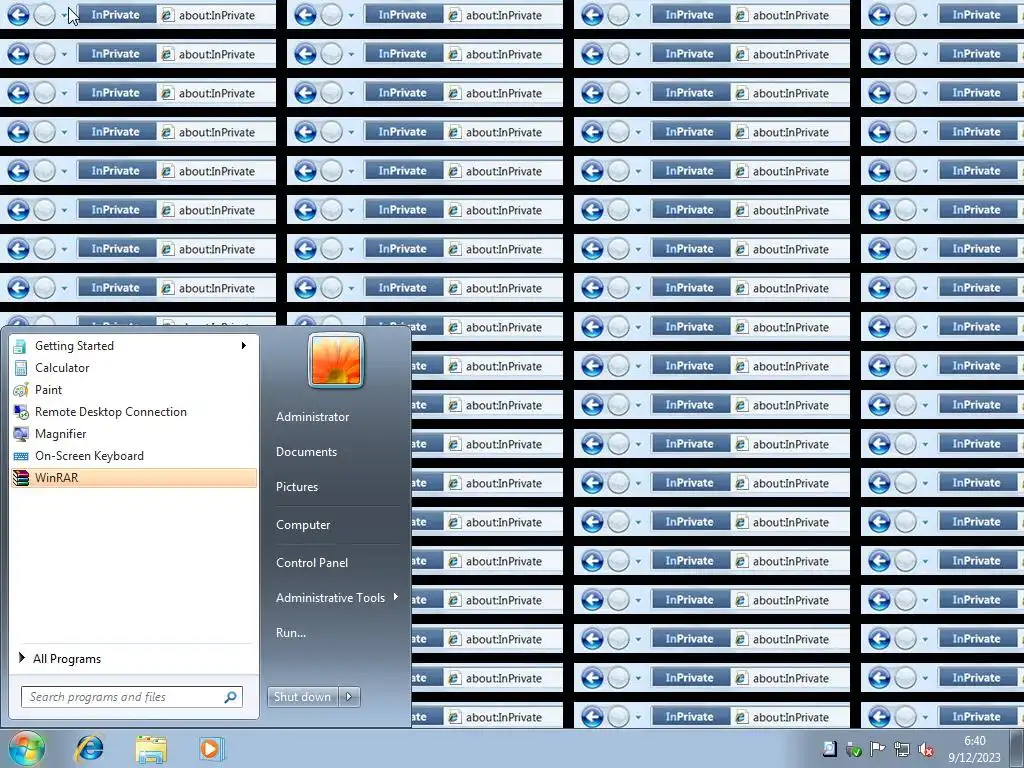The height and width of the screenshot is (768, 1024).
Task: Open the Administrator personal folder
Action: 312,417
